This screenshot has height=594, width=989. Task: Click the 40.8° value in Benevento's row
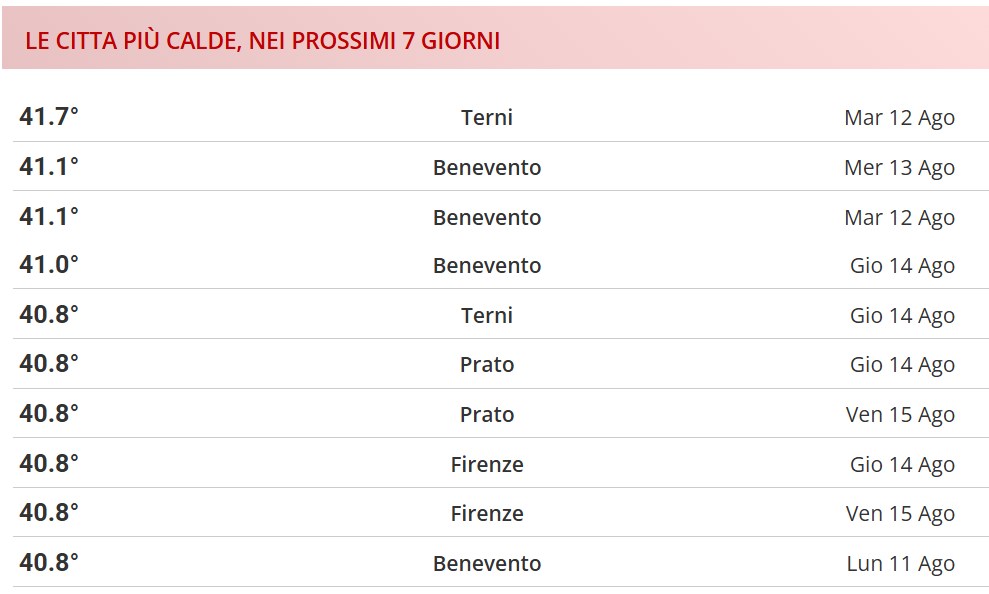49,563
